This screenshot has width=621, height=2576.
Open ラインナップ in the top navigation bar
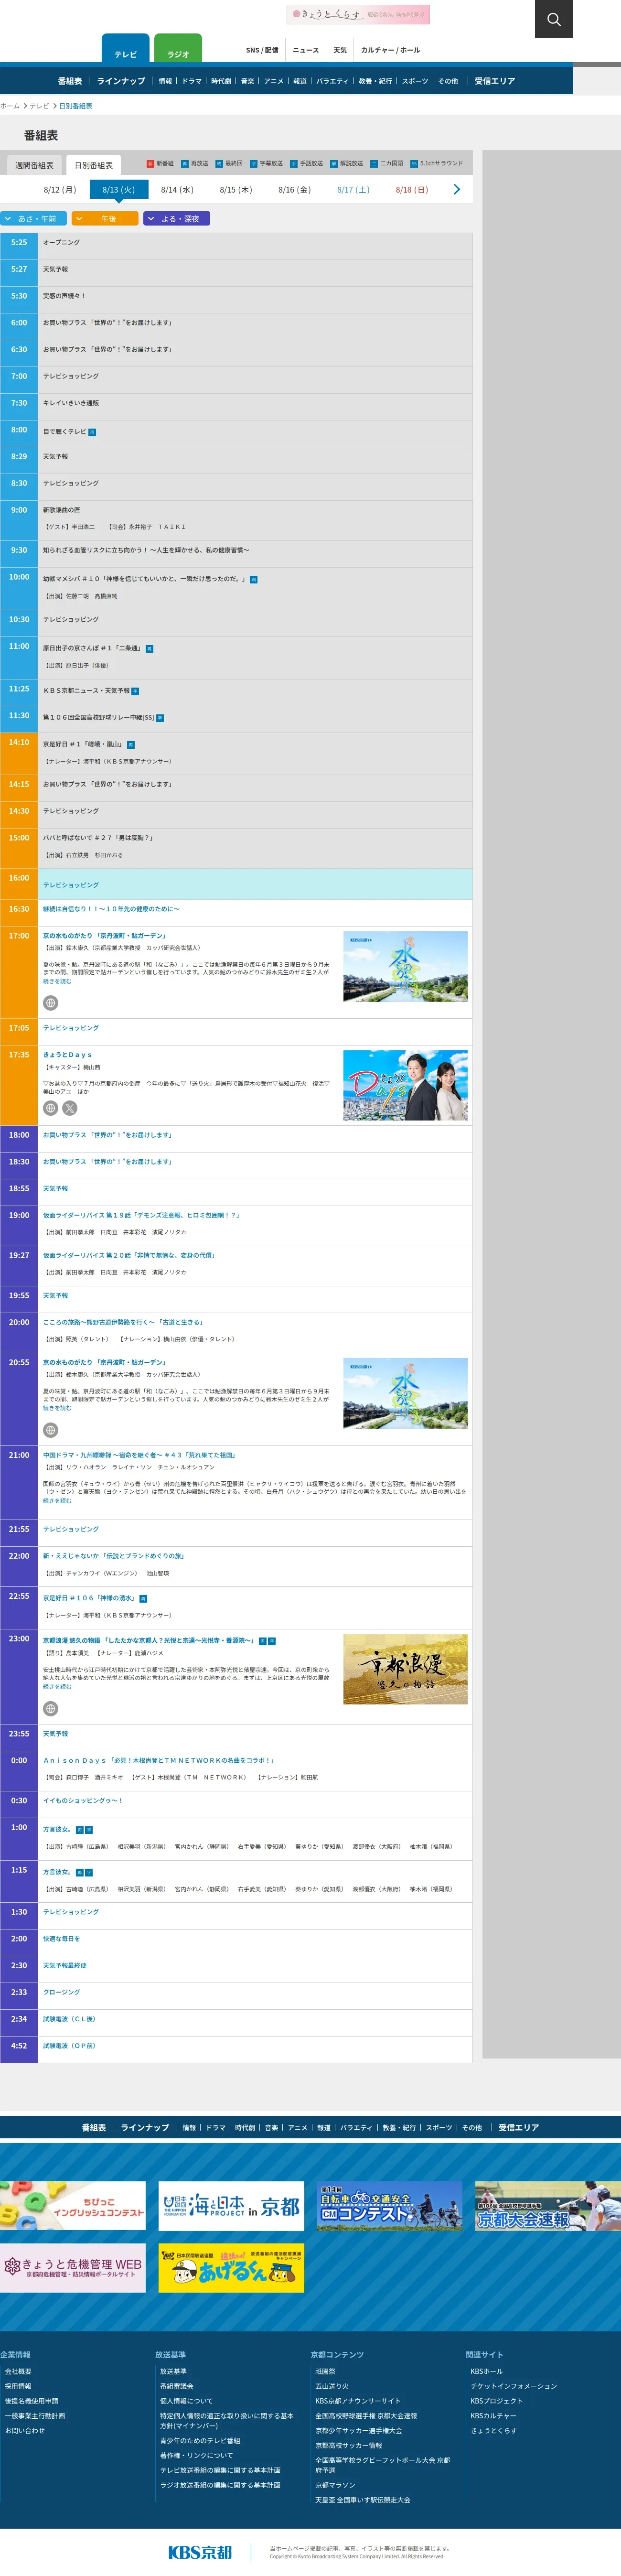pos(121,81)
